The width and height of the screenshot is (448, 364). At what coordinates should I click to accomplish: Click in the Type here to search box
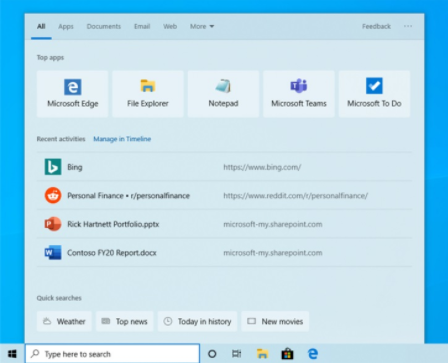coord(113,354)
